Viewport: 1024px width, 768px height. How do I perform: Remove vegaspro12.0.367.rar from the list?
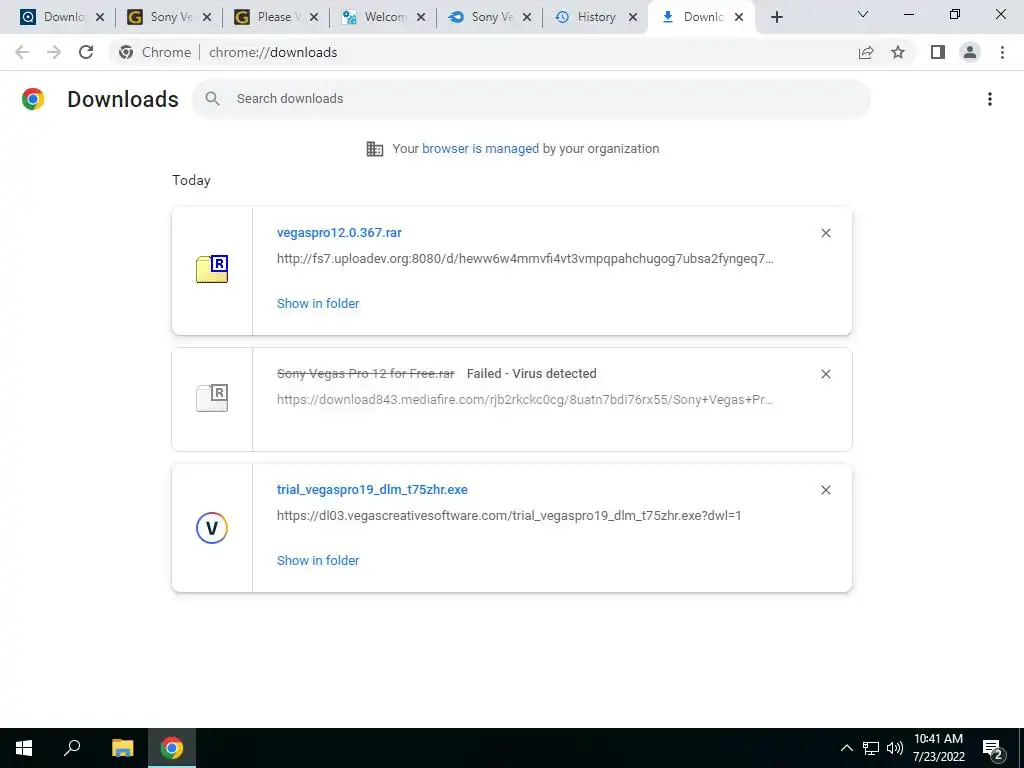click(826, 233)
